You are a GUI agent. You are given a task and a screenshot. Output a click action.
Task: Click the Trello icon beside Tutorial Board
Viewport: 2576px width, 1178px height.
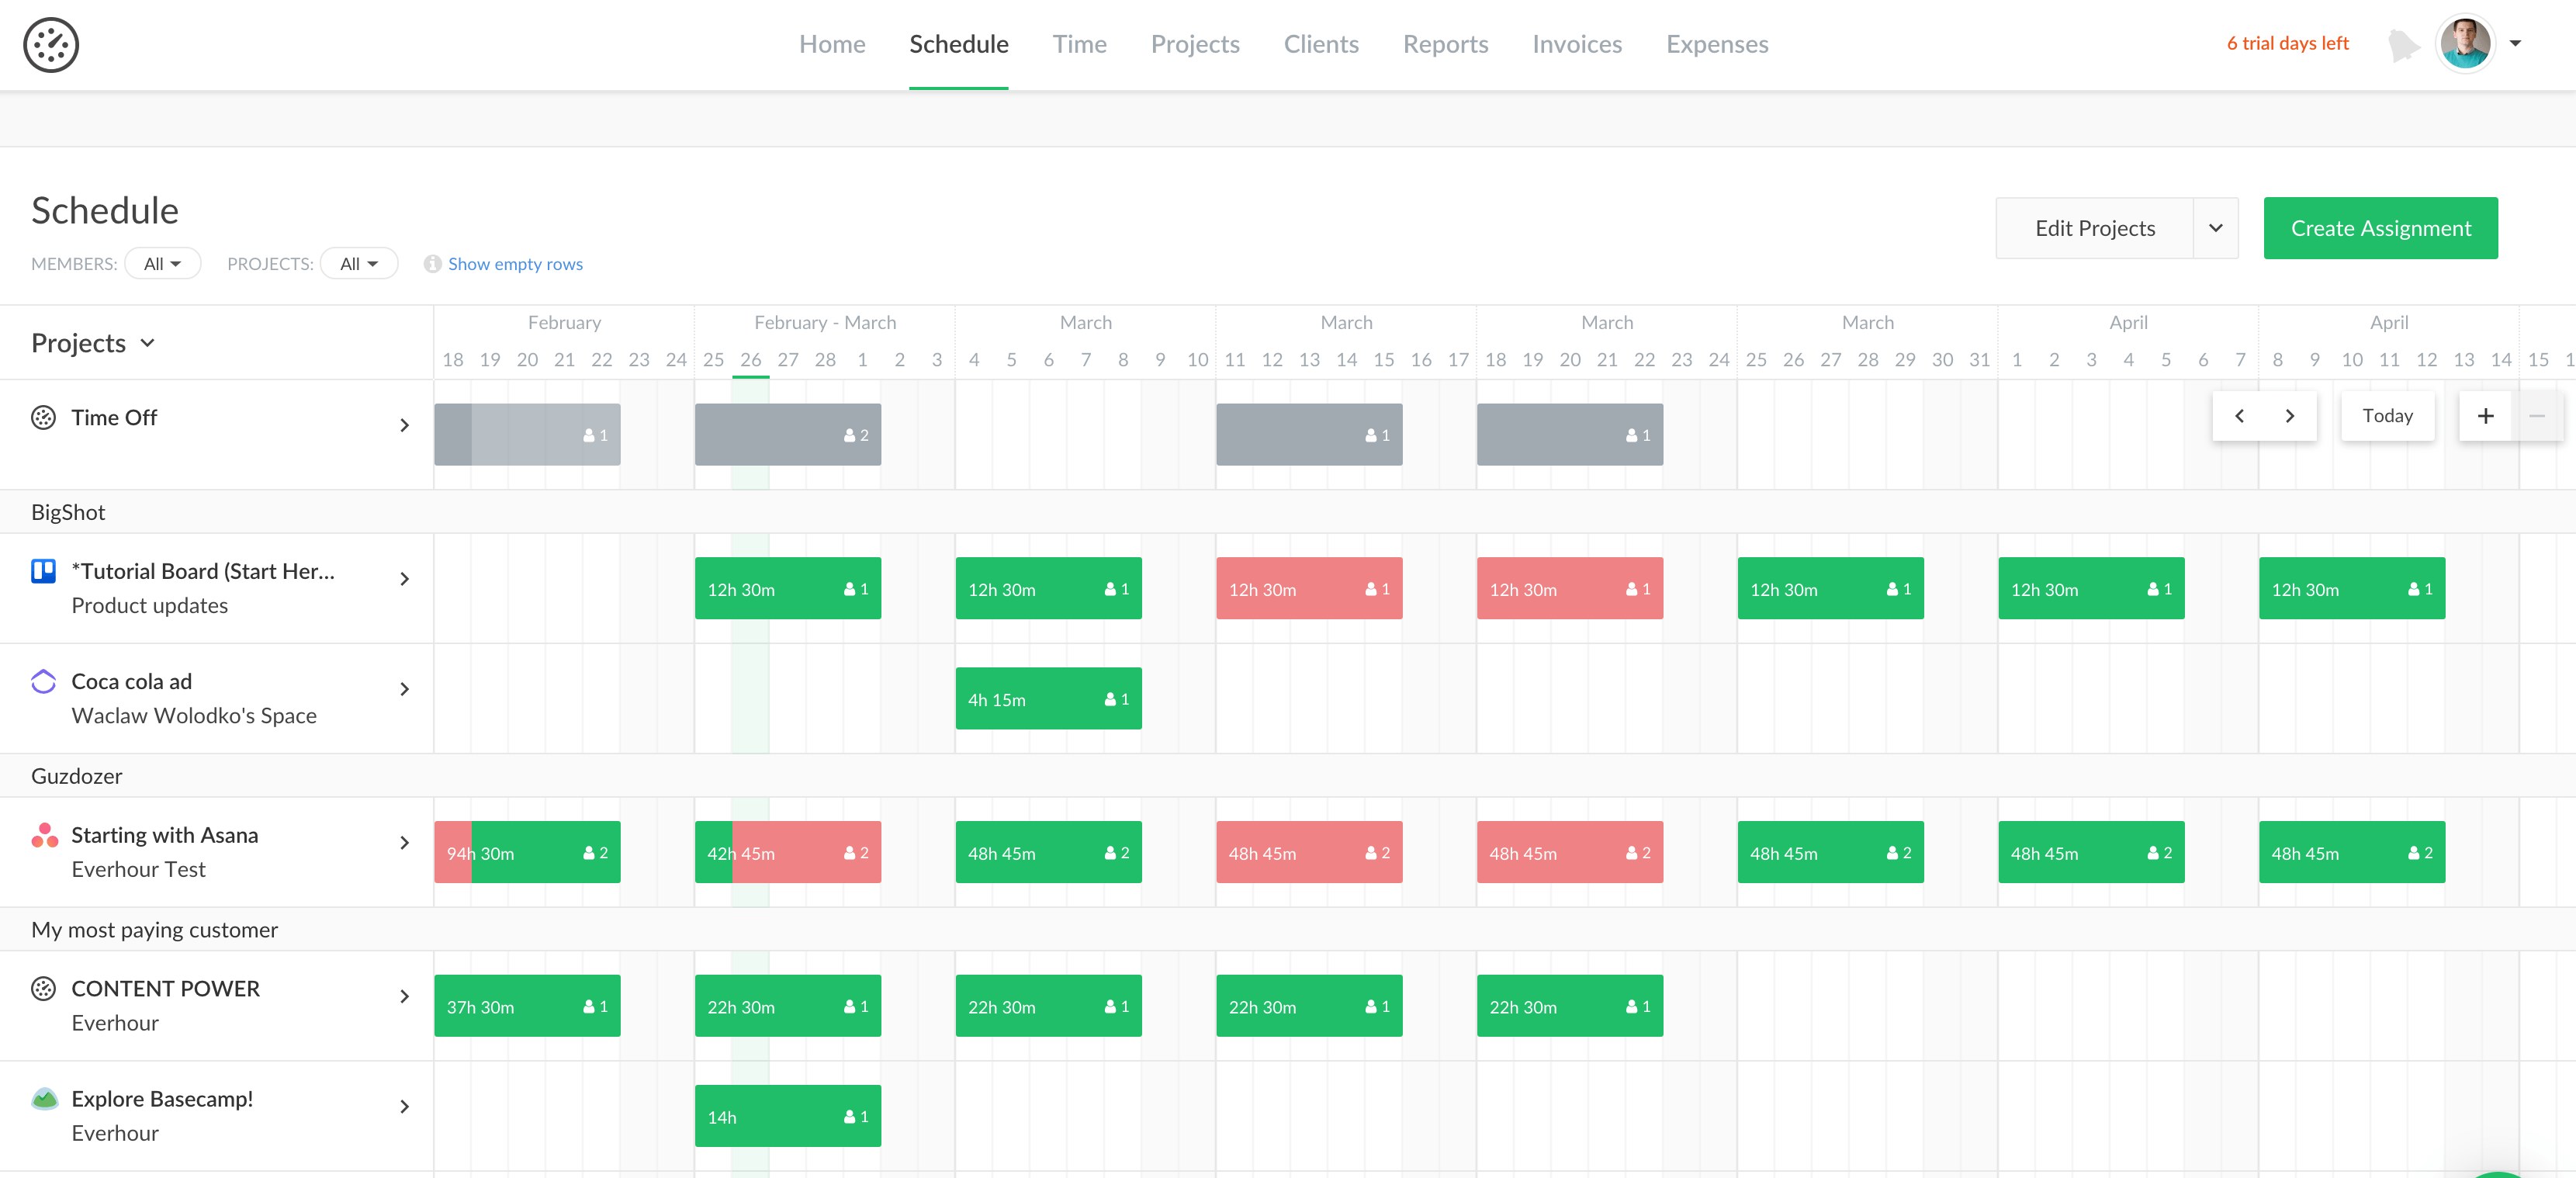pos(43,571)
